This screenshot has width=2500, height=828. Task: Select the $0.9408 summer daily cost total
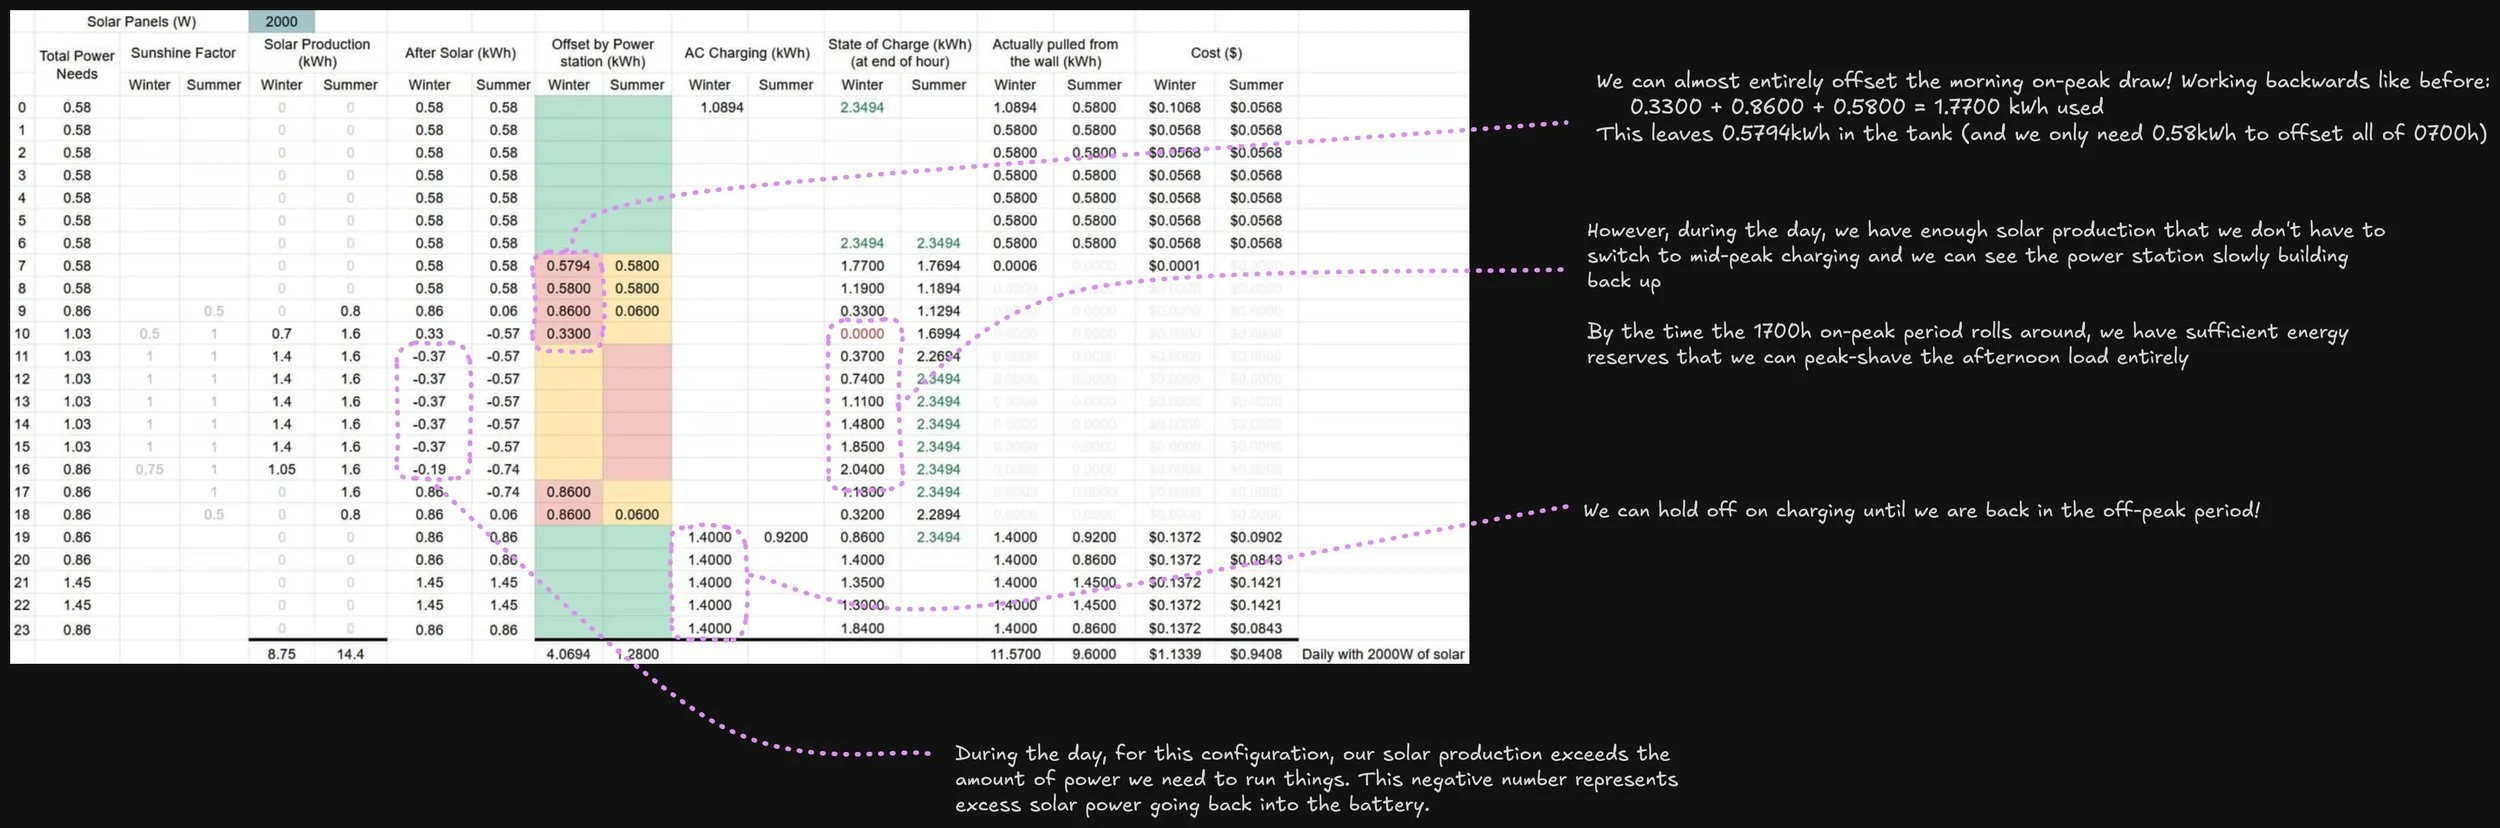(1256, 654)
